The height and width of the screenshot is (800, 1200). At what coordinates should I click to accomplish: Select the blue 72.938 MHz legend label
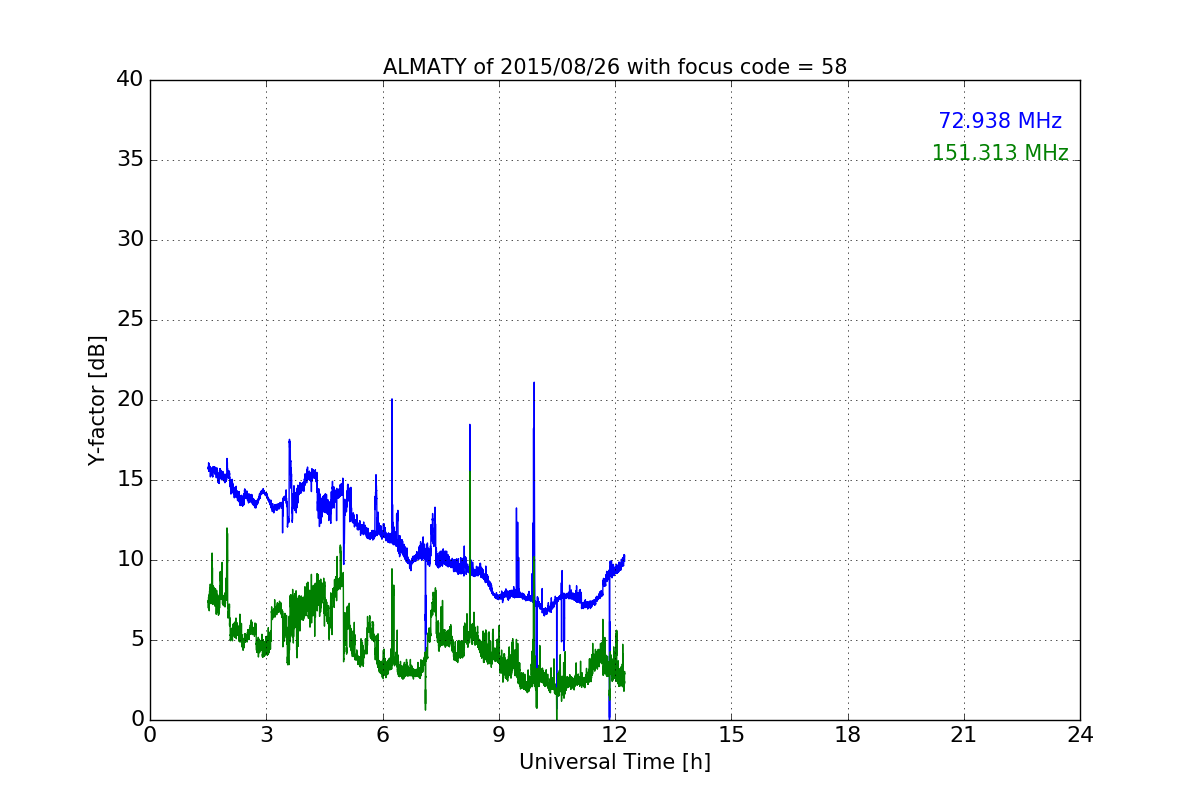[1000, 121]
